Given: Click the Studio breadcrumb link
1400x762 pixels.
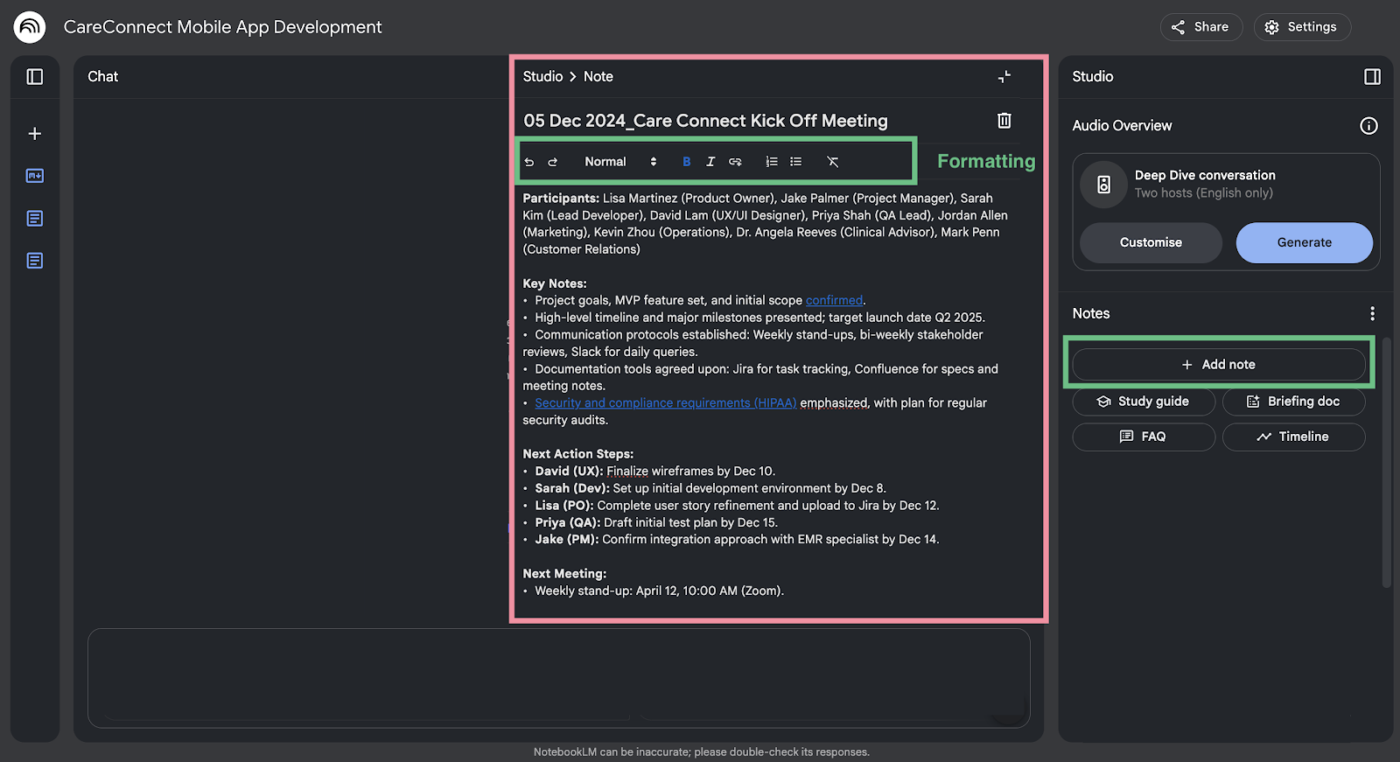Looking at the screenshot, I should coord(543,77).
